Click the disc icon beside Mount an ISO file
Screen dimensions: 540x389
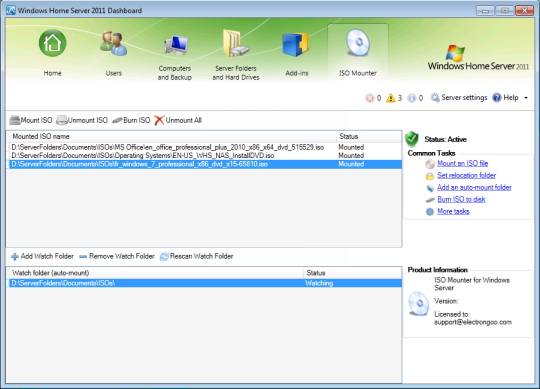tap(430, 164)
